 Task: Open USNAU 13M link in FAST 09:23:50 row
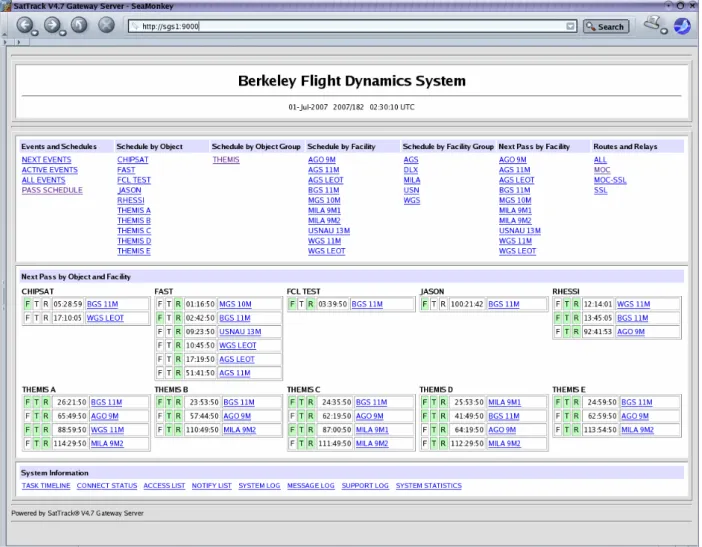click(x=240, y=332)
